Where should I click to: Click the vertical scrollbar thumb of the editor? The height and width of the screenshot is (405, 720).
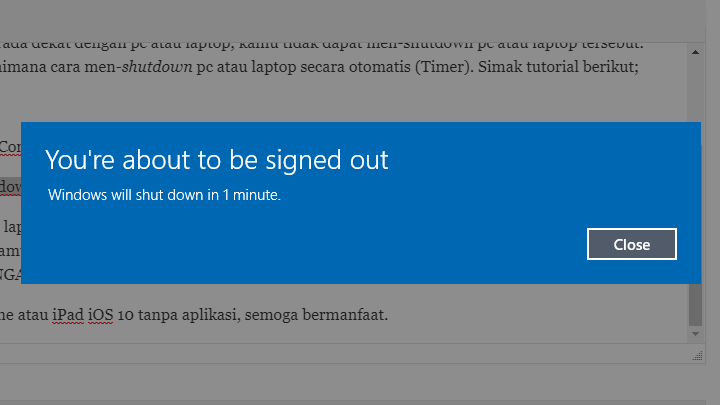pos(694,304)
